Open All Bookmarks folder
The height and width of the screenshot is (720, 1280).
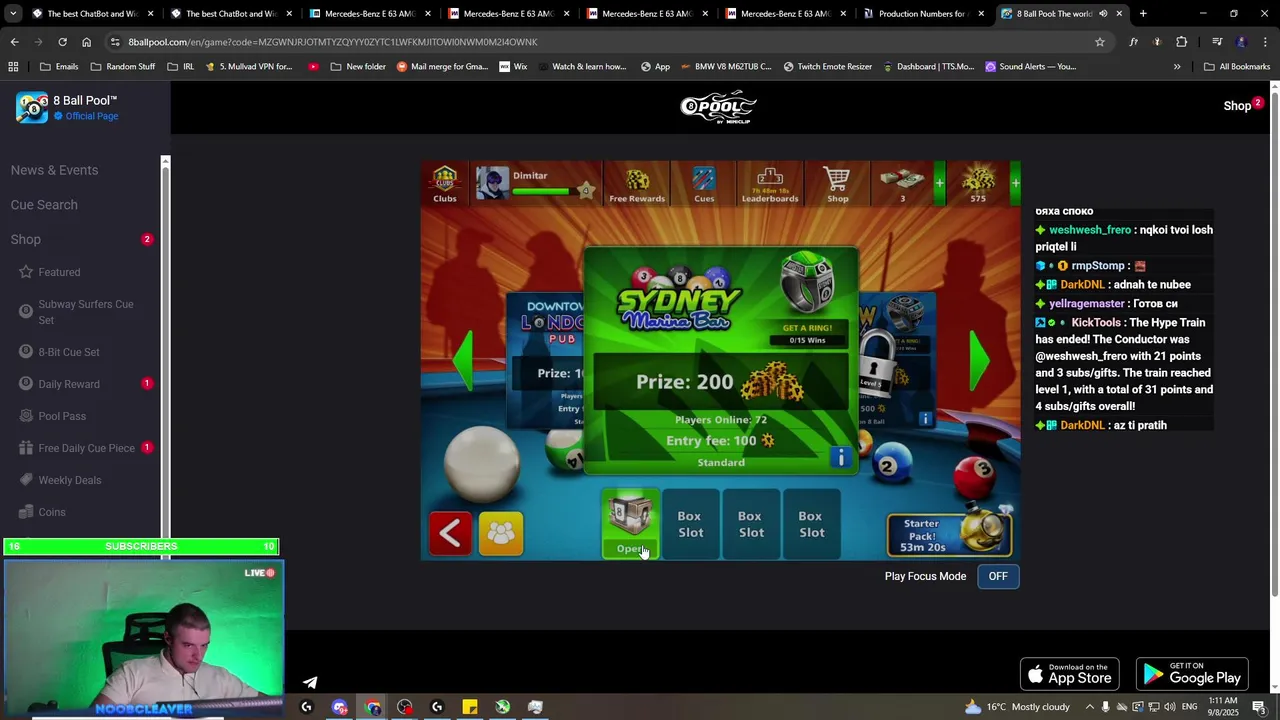tap(1237, 67)
